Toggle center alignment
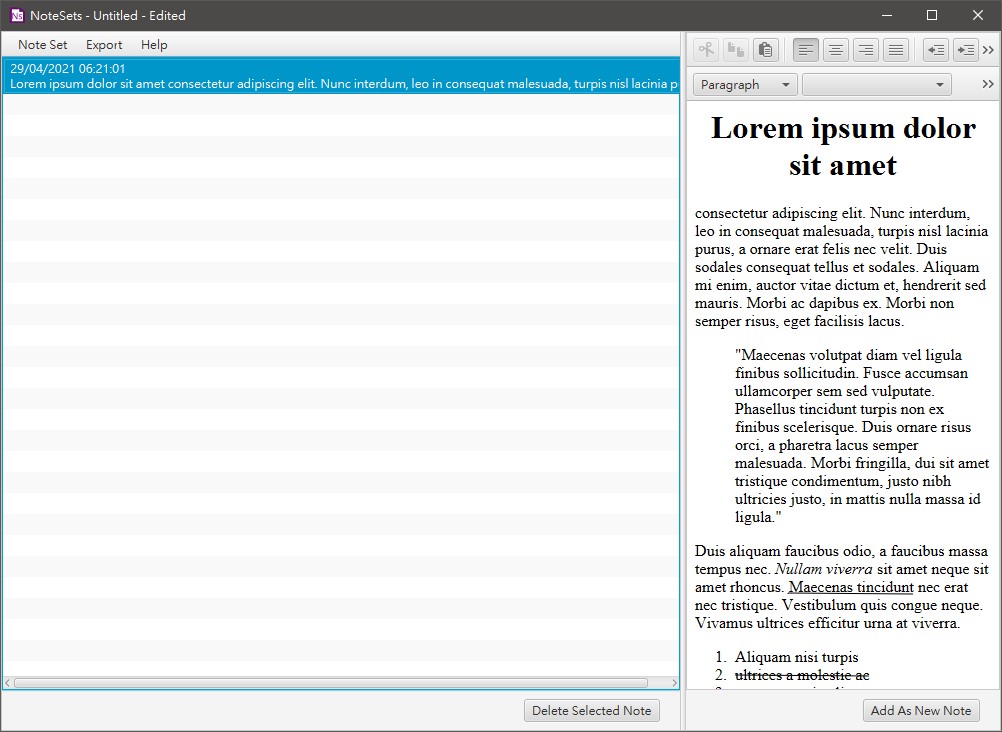 point(836,50)
